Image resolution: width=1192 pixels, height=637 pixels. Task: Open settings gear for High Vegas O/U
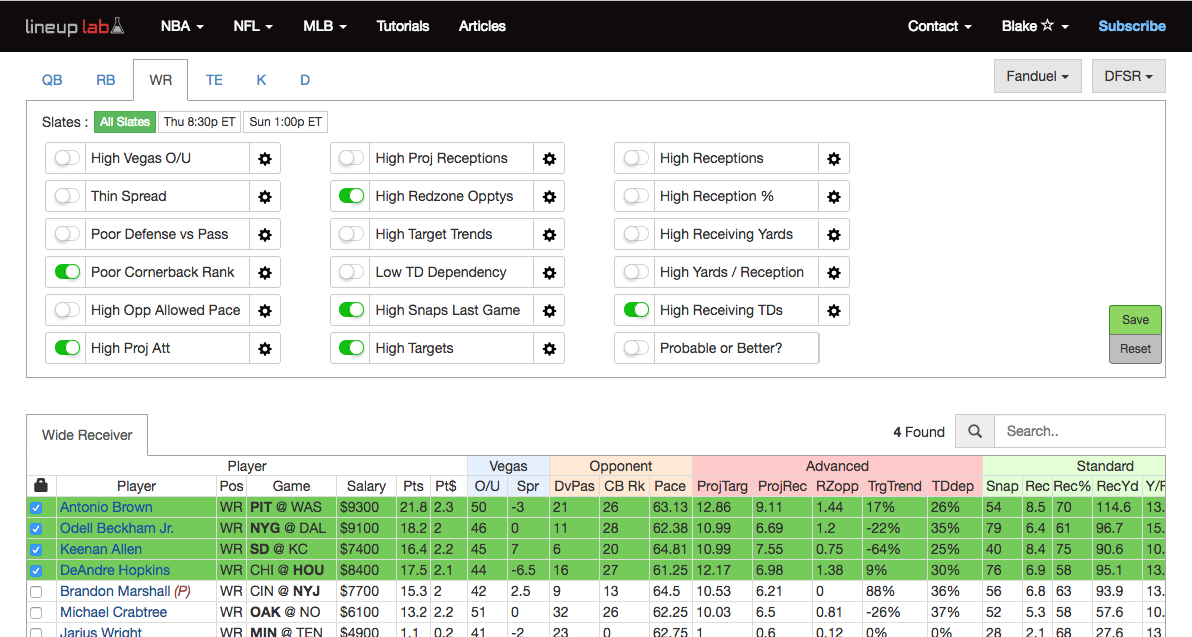click(x=265, y=159)
